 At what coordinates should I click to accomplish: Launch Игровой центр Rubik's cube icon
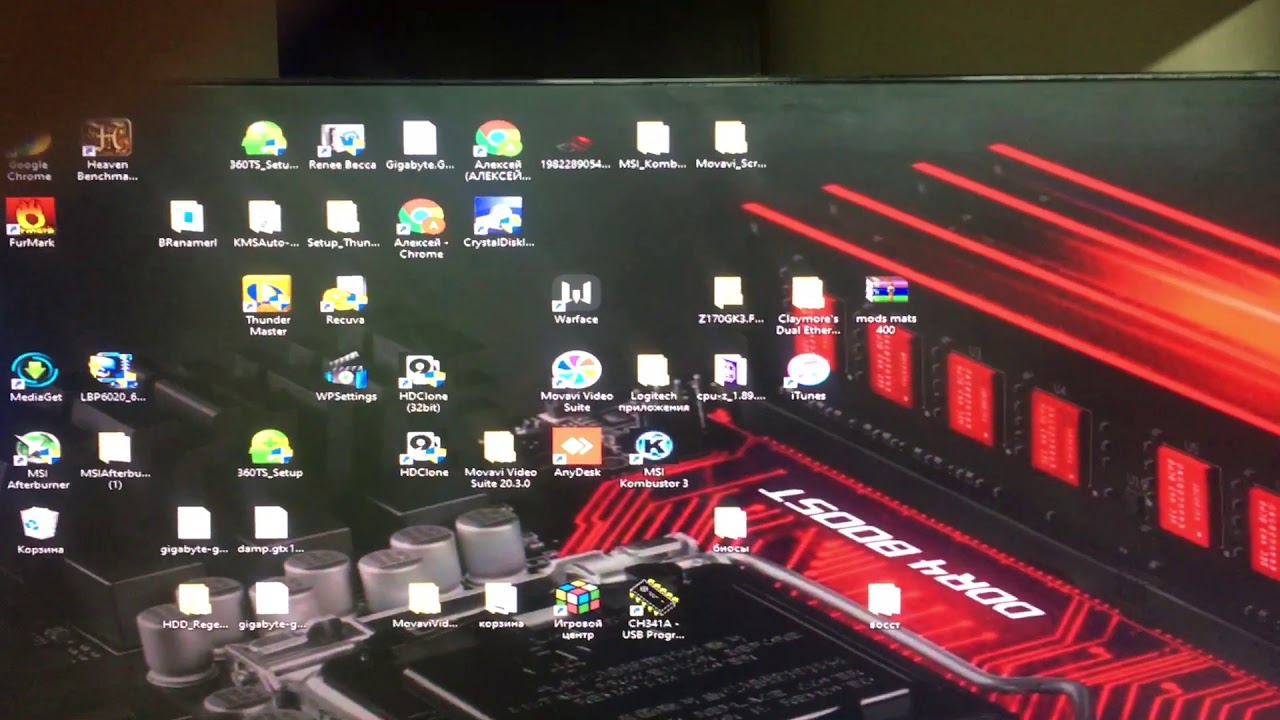(x=578, y=610)
